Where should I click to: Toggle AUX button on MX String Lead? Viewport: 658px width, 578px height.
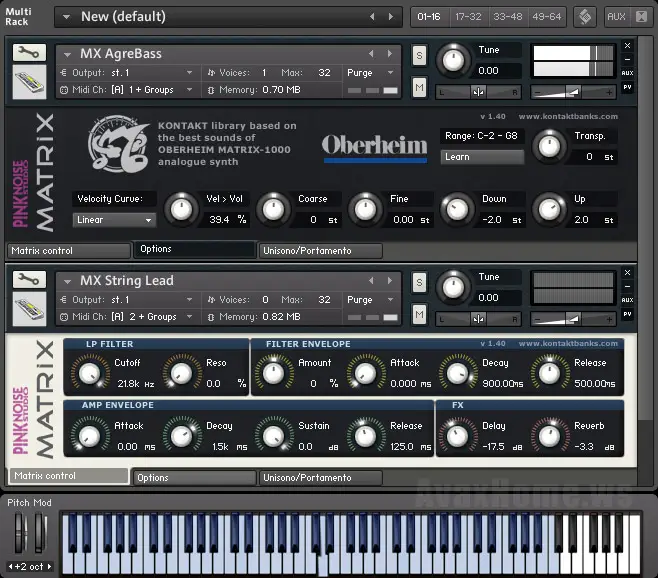(x=627, y=300)
